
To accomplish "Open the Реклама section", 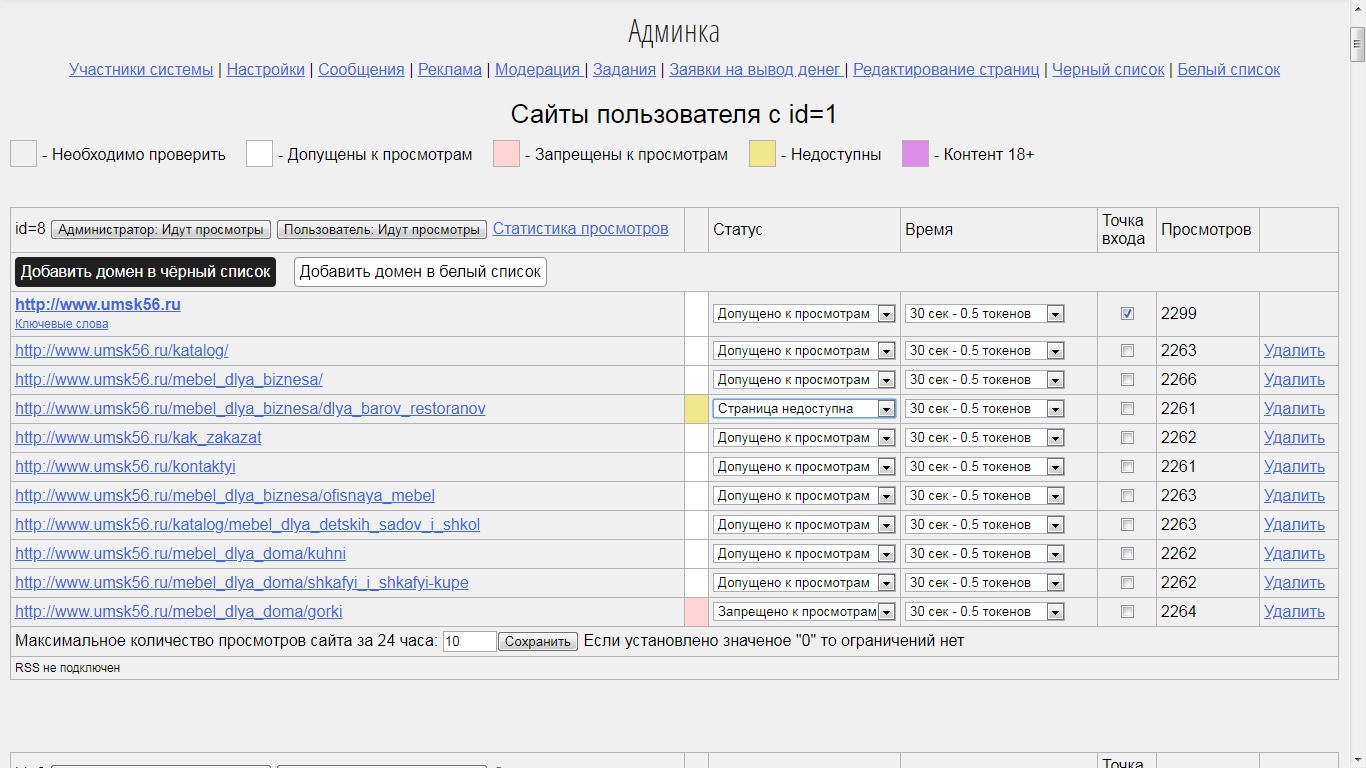I will [x=450, y=69].
